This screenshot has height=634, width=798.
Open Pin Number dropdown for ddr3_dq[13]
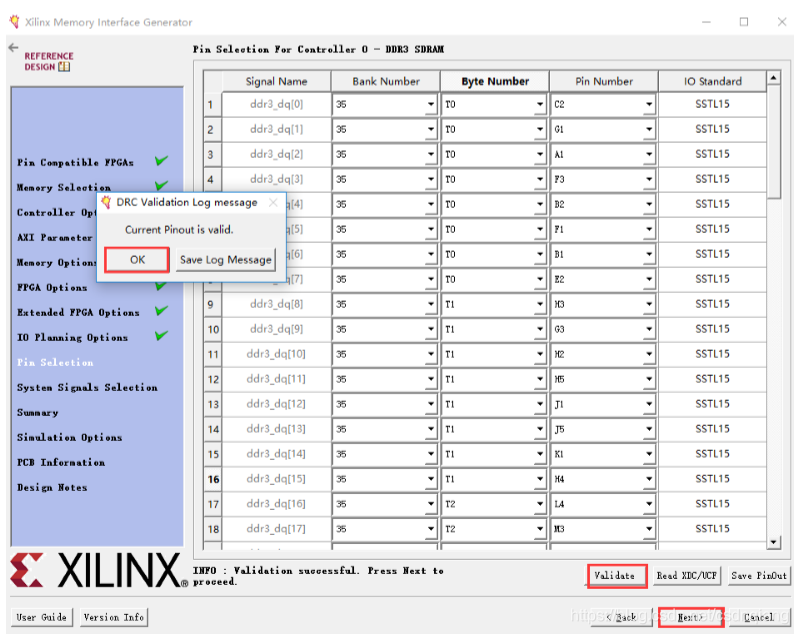pyautogui.click(x=648, y=429)
